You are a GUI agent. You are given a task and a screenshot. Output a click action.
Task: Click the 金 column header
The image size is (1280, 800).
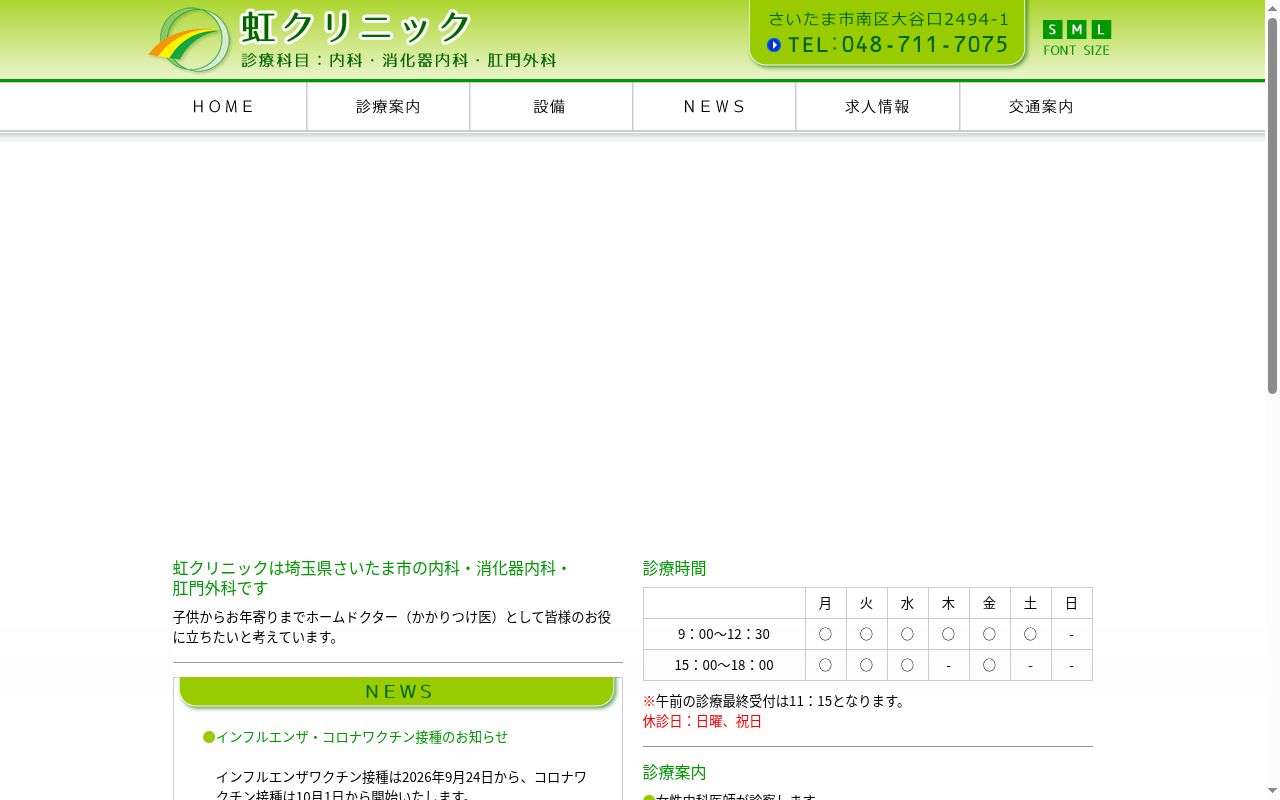(x=990, y=603)
